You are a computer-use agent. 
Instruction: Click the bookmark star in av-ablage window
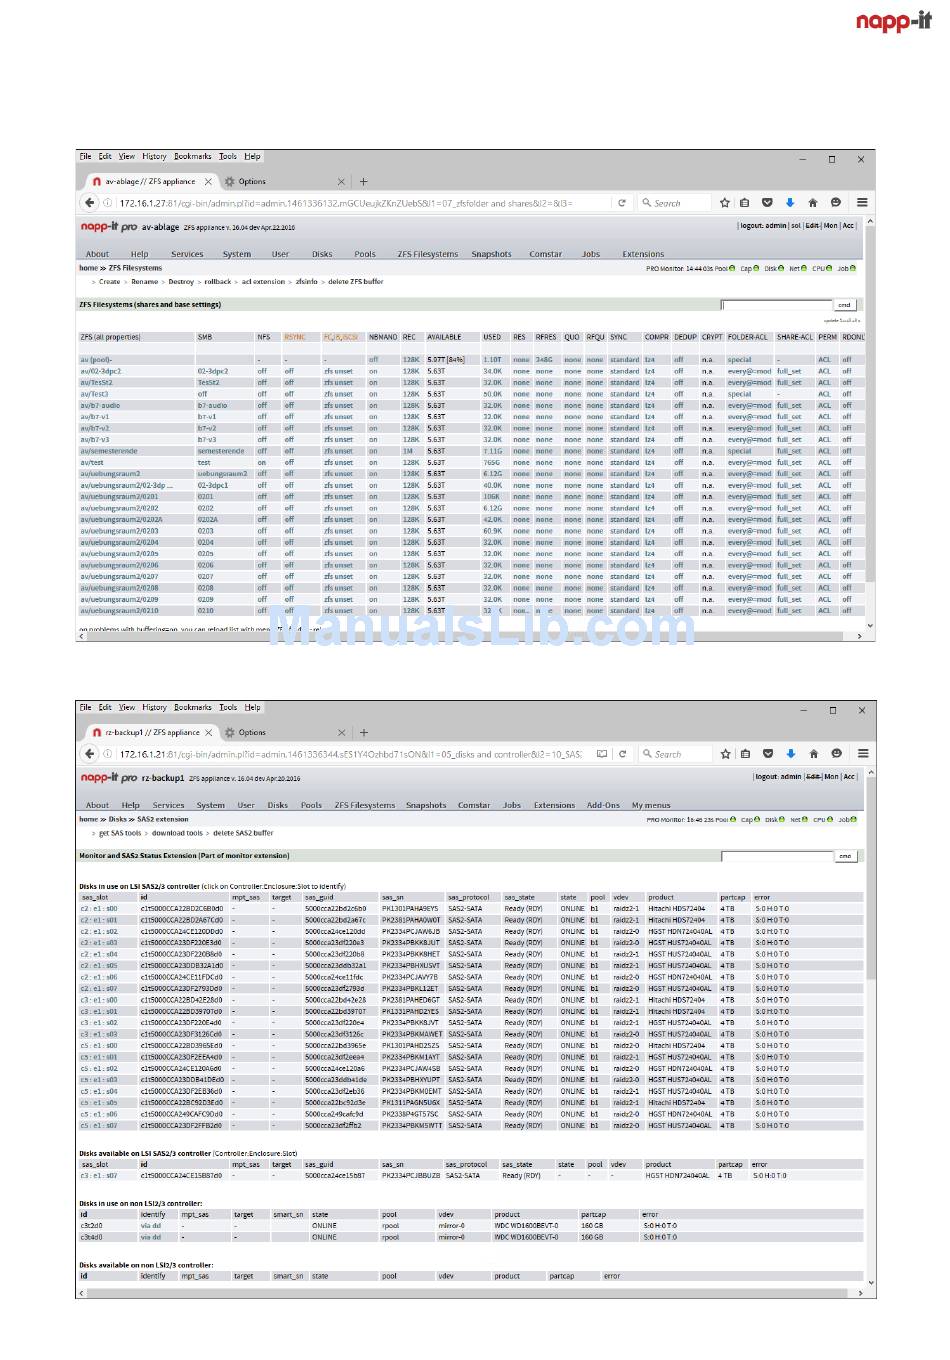(725, 203)
